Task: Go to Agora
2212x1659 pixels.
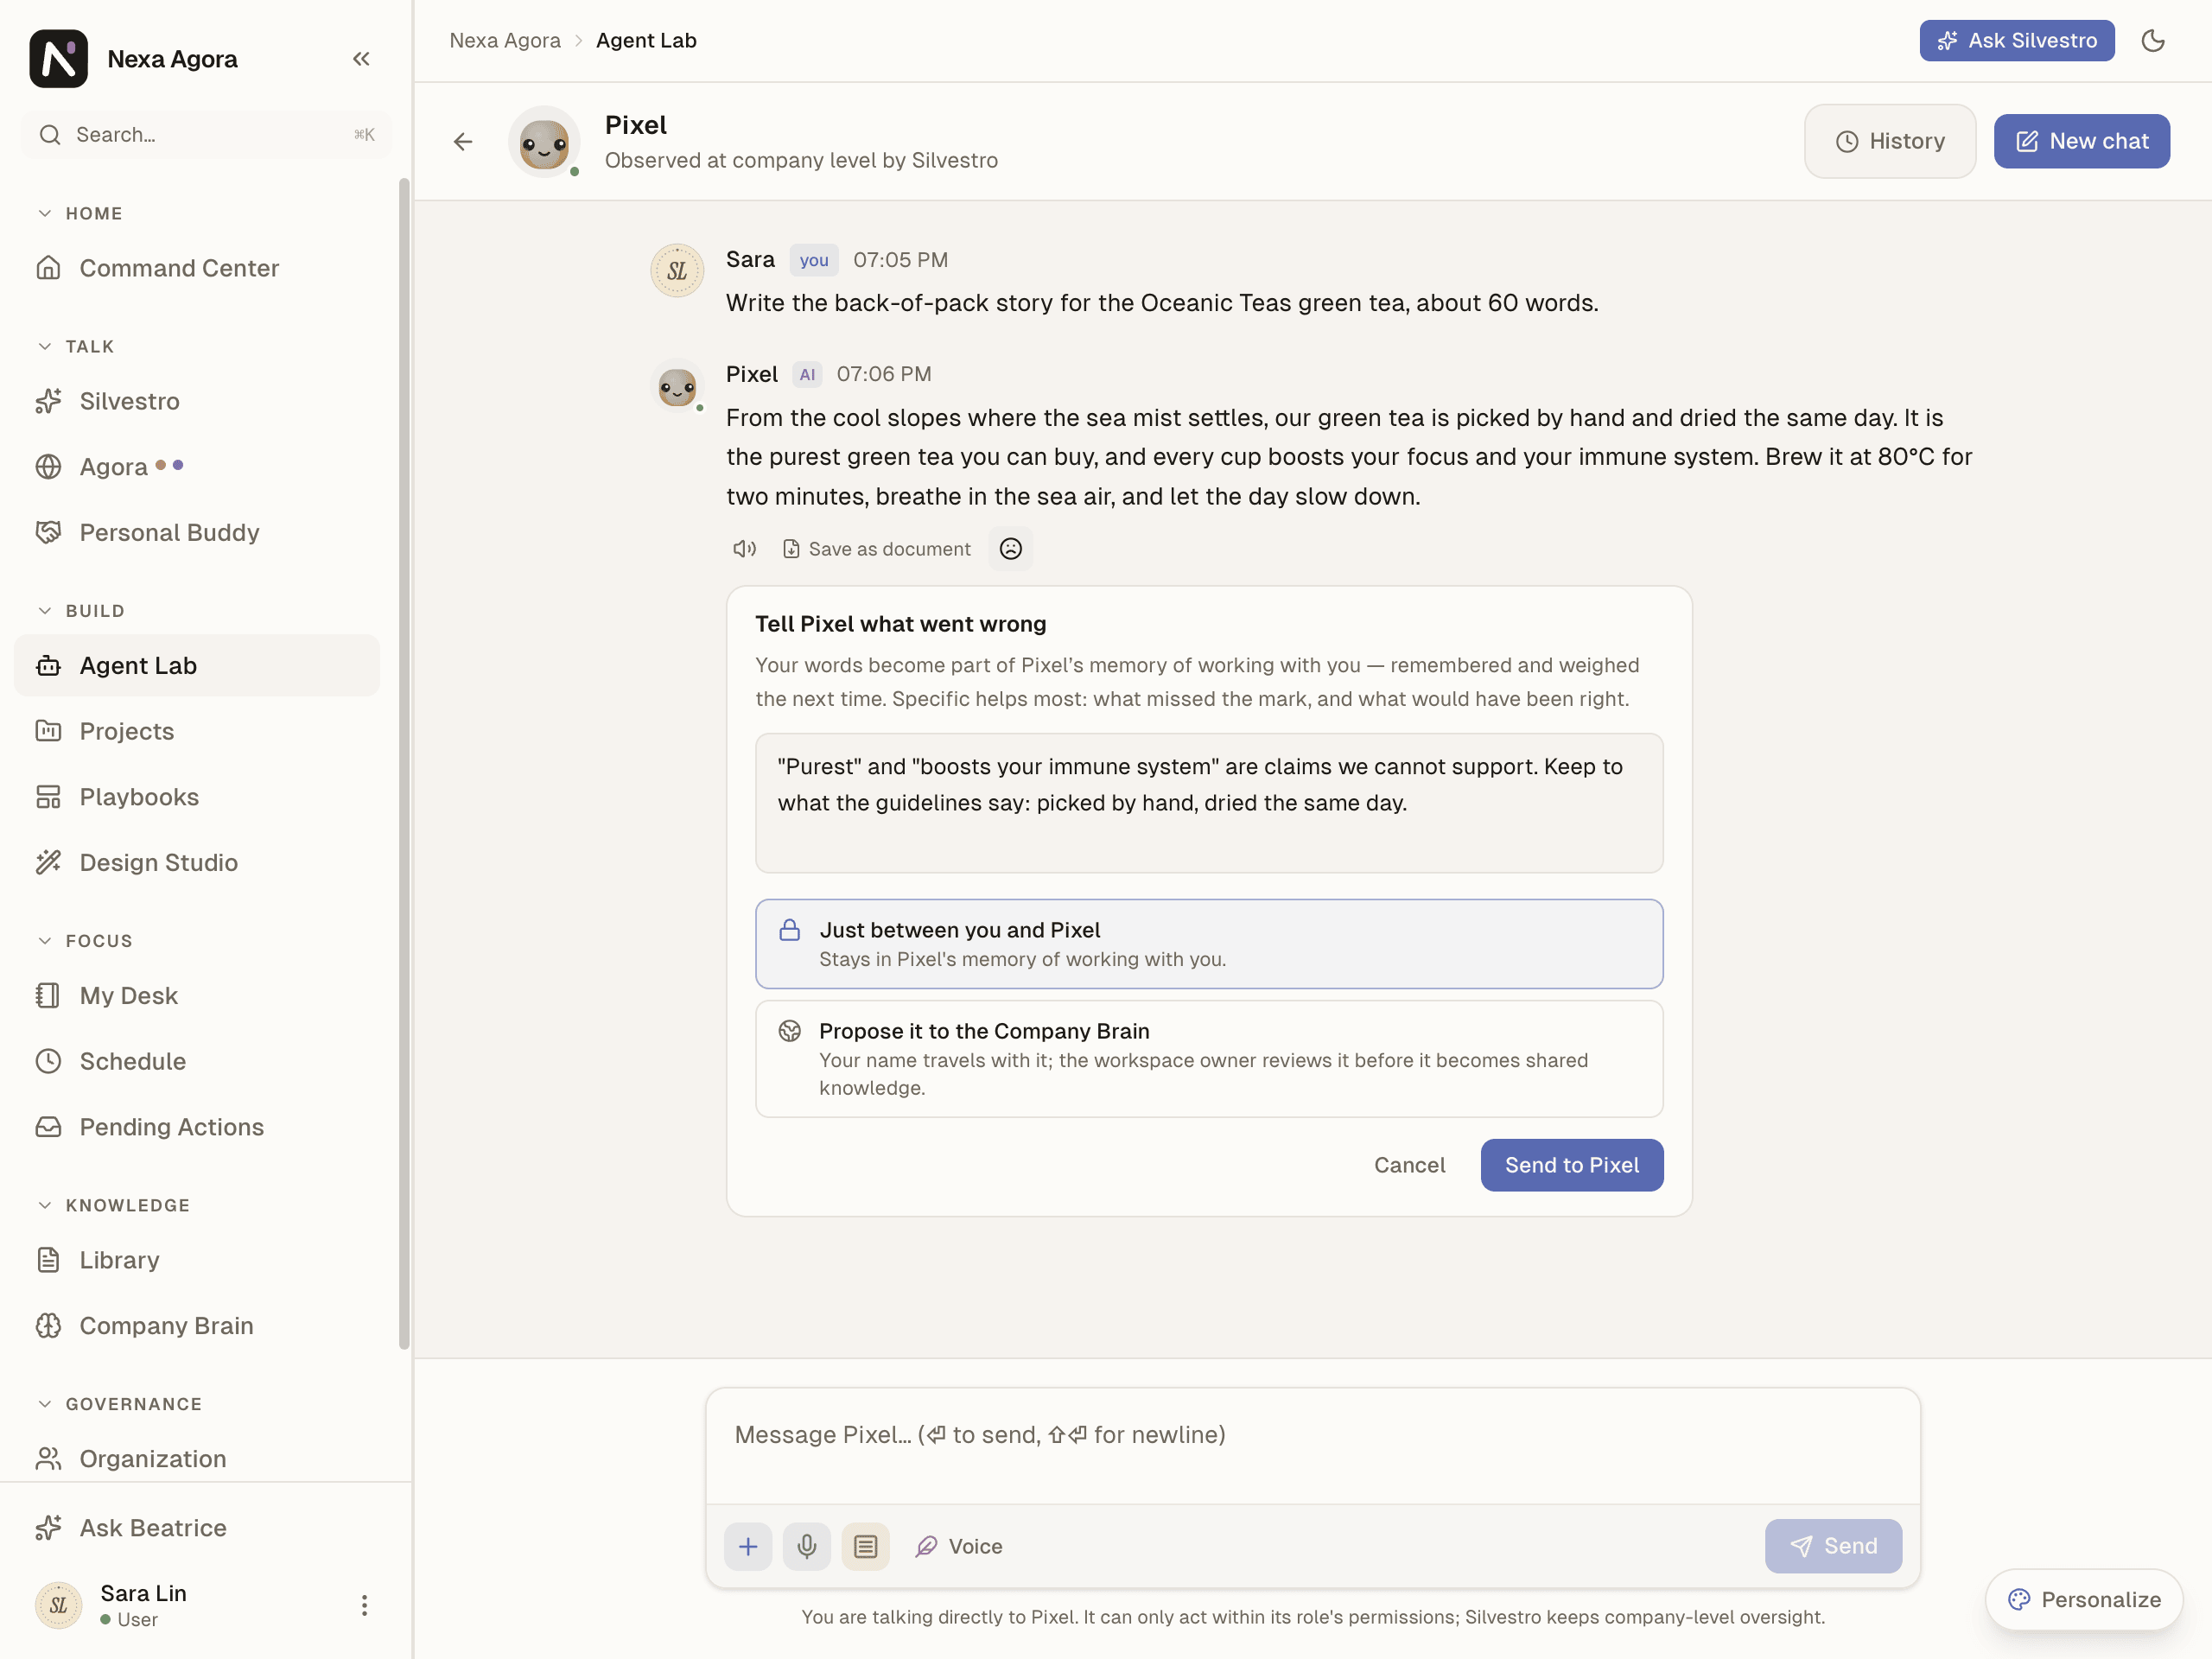Action: 197,467
